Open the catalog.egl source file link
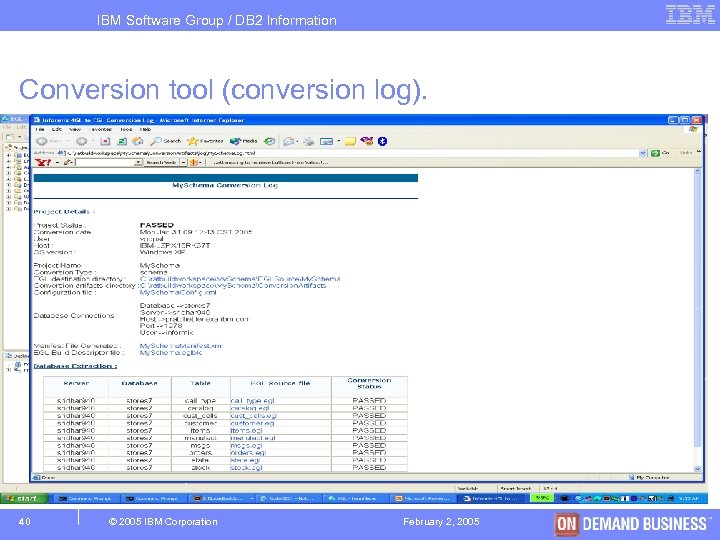The width and height of the screenshot is (720, 540). pyautogui.click(x=250, y=408)
